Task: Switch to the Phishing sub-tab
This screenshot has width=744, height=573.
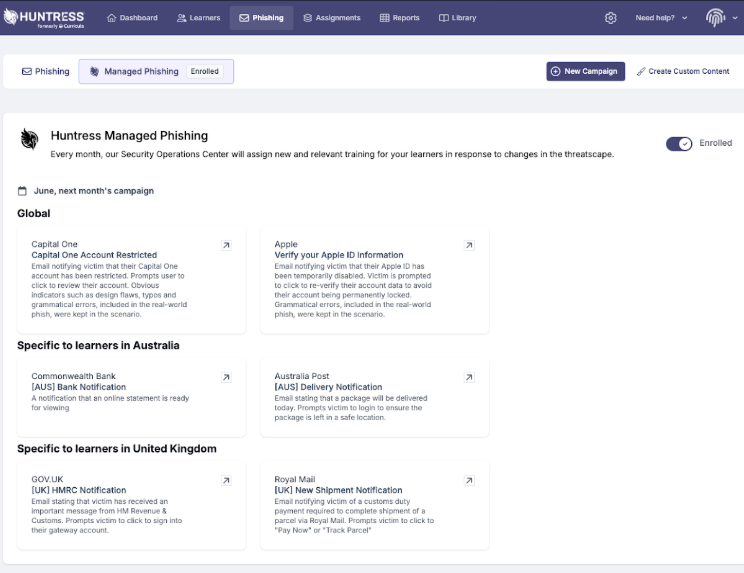Action: (46, 72)
